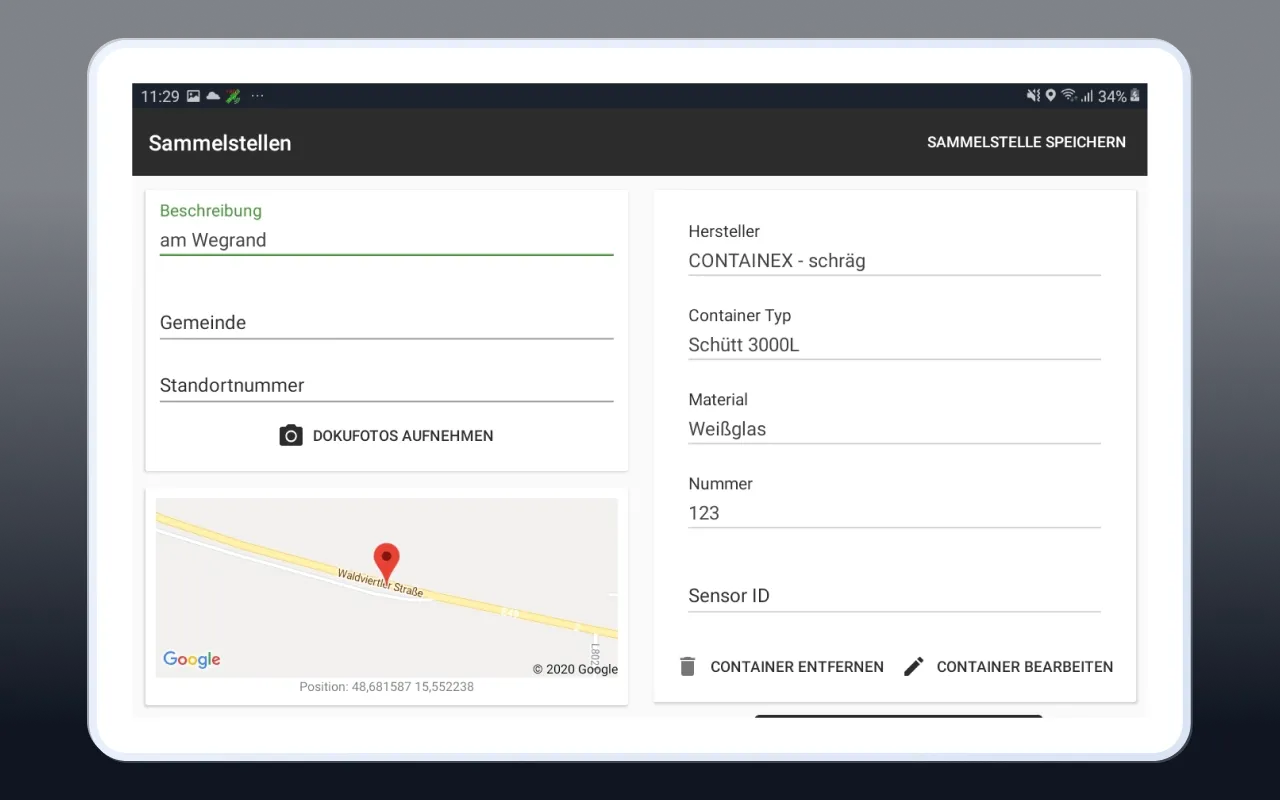Select the Nummer field '123'

click(894, 513)
